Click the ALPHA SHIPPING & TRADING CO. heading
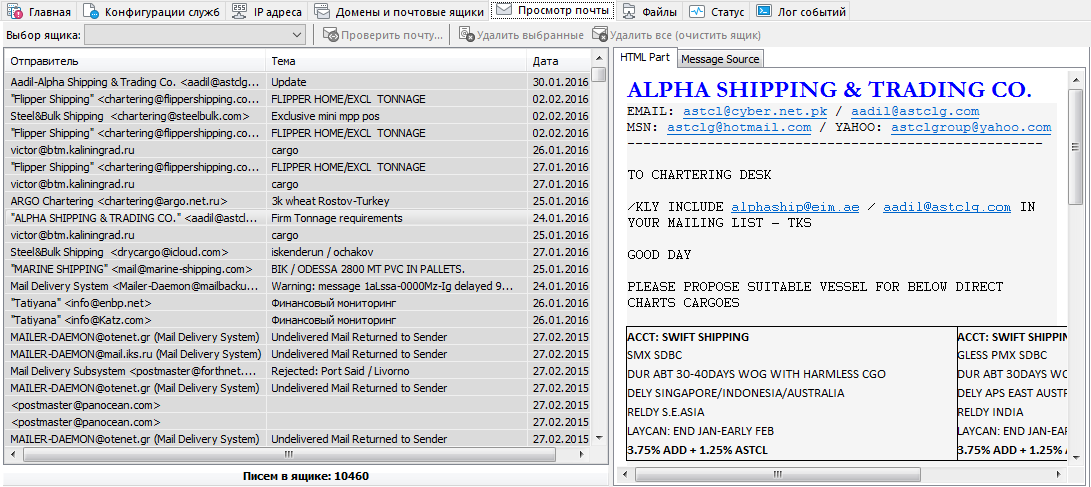Image resolution: width=1091 pixels, height=487 pixels. [829, 89]
